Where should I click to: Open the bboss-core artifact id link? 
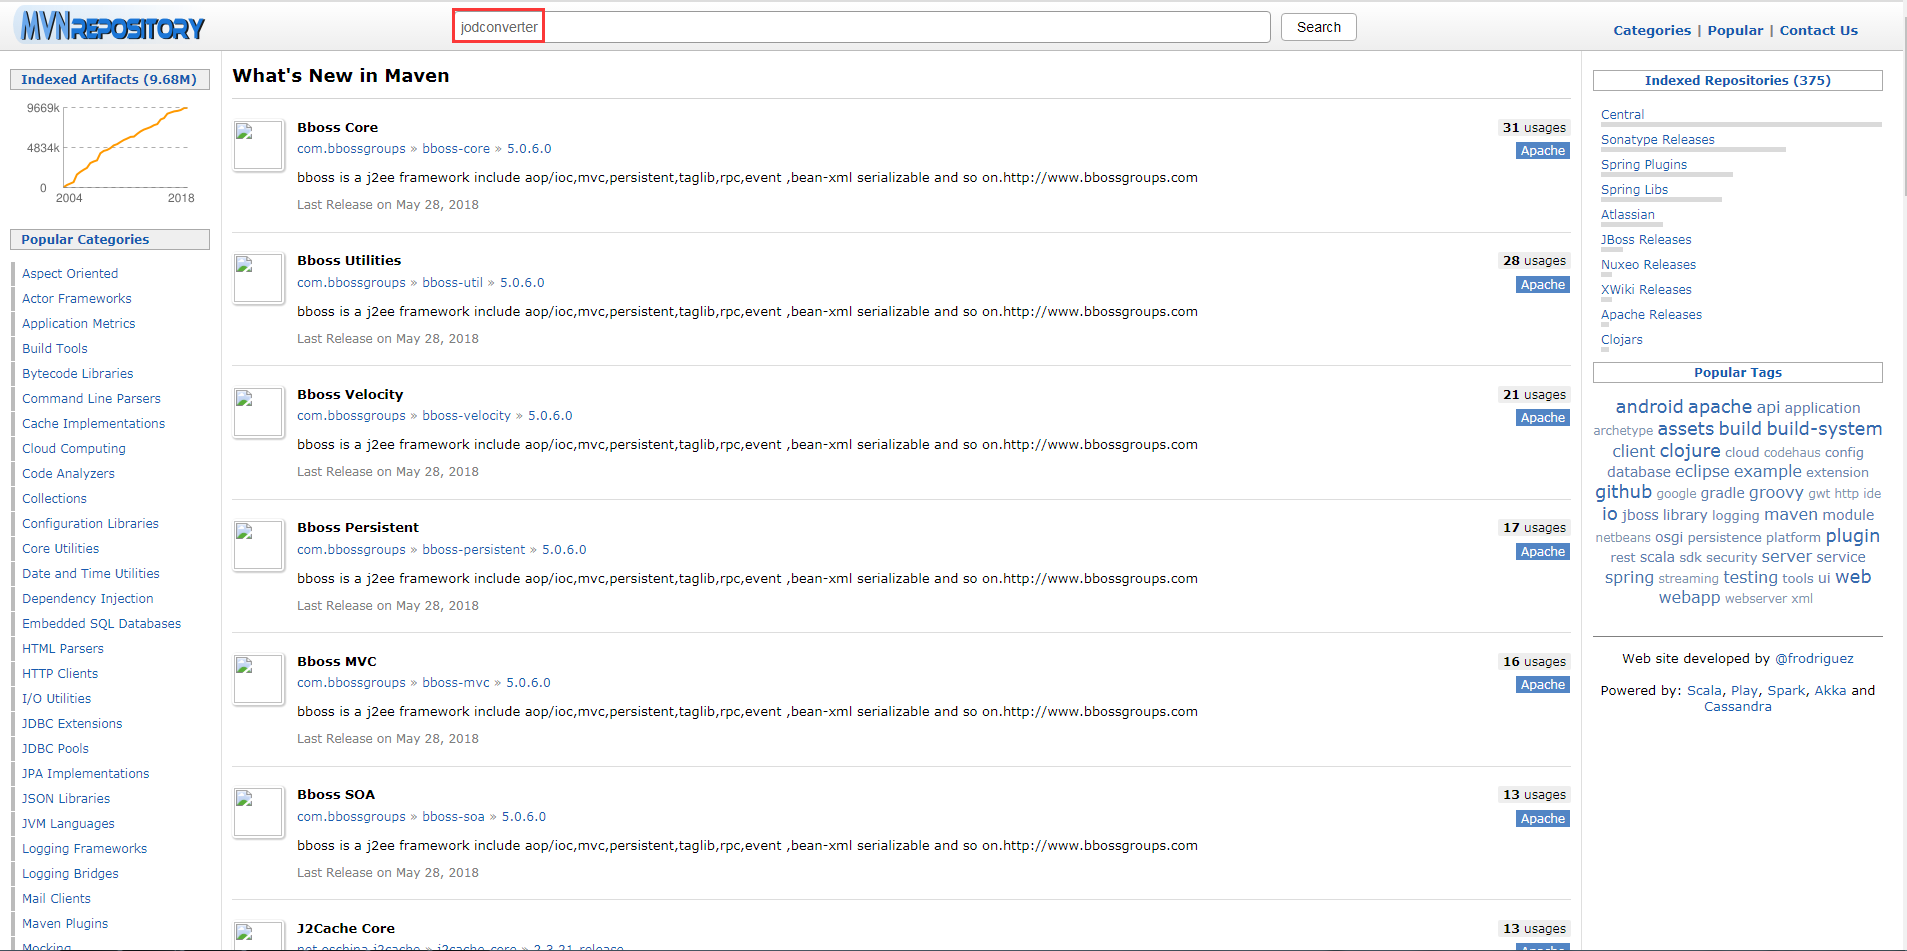(x=456, y=148)
